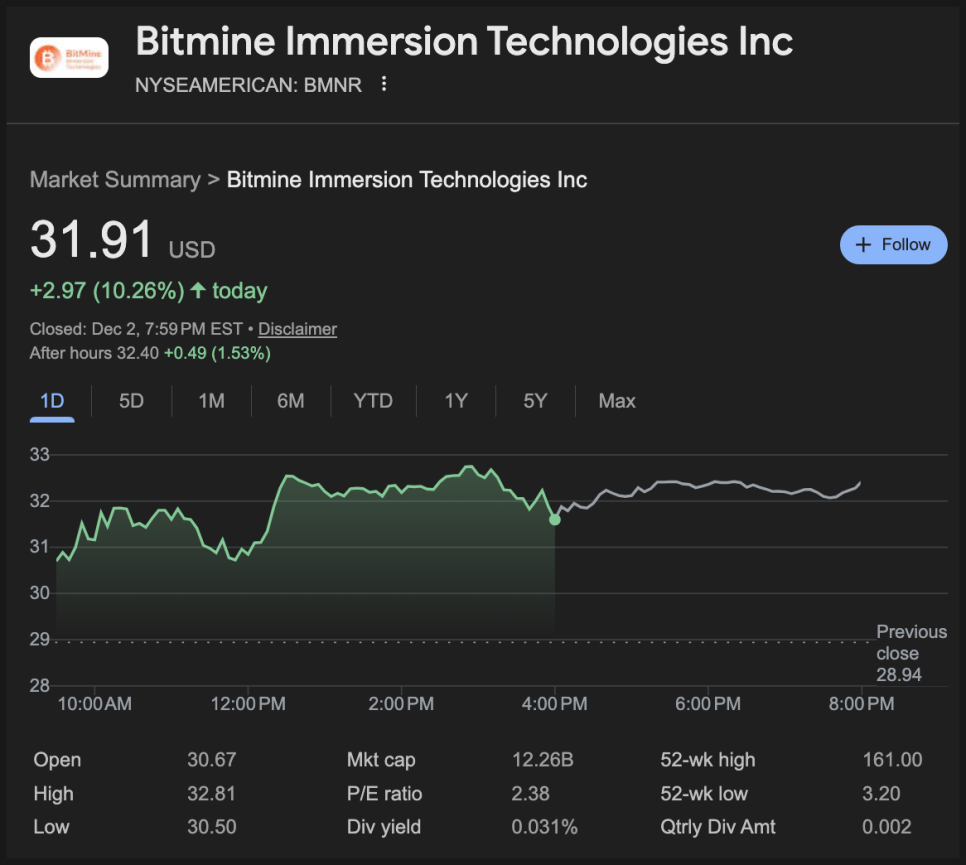Select the YTD chart tab
The width and height of the screenshot is (966, 865).
(x=373, y=401)
